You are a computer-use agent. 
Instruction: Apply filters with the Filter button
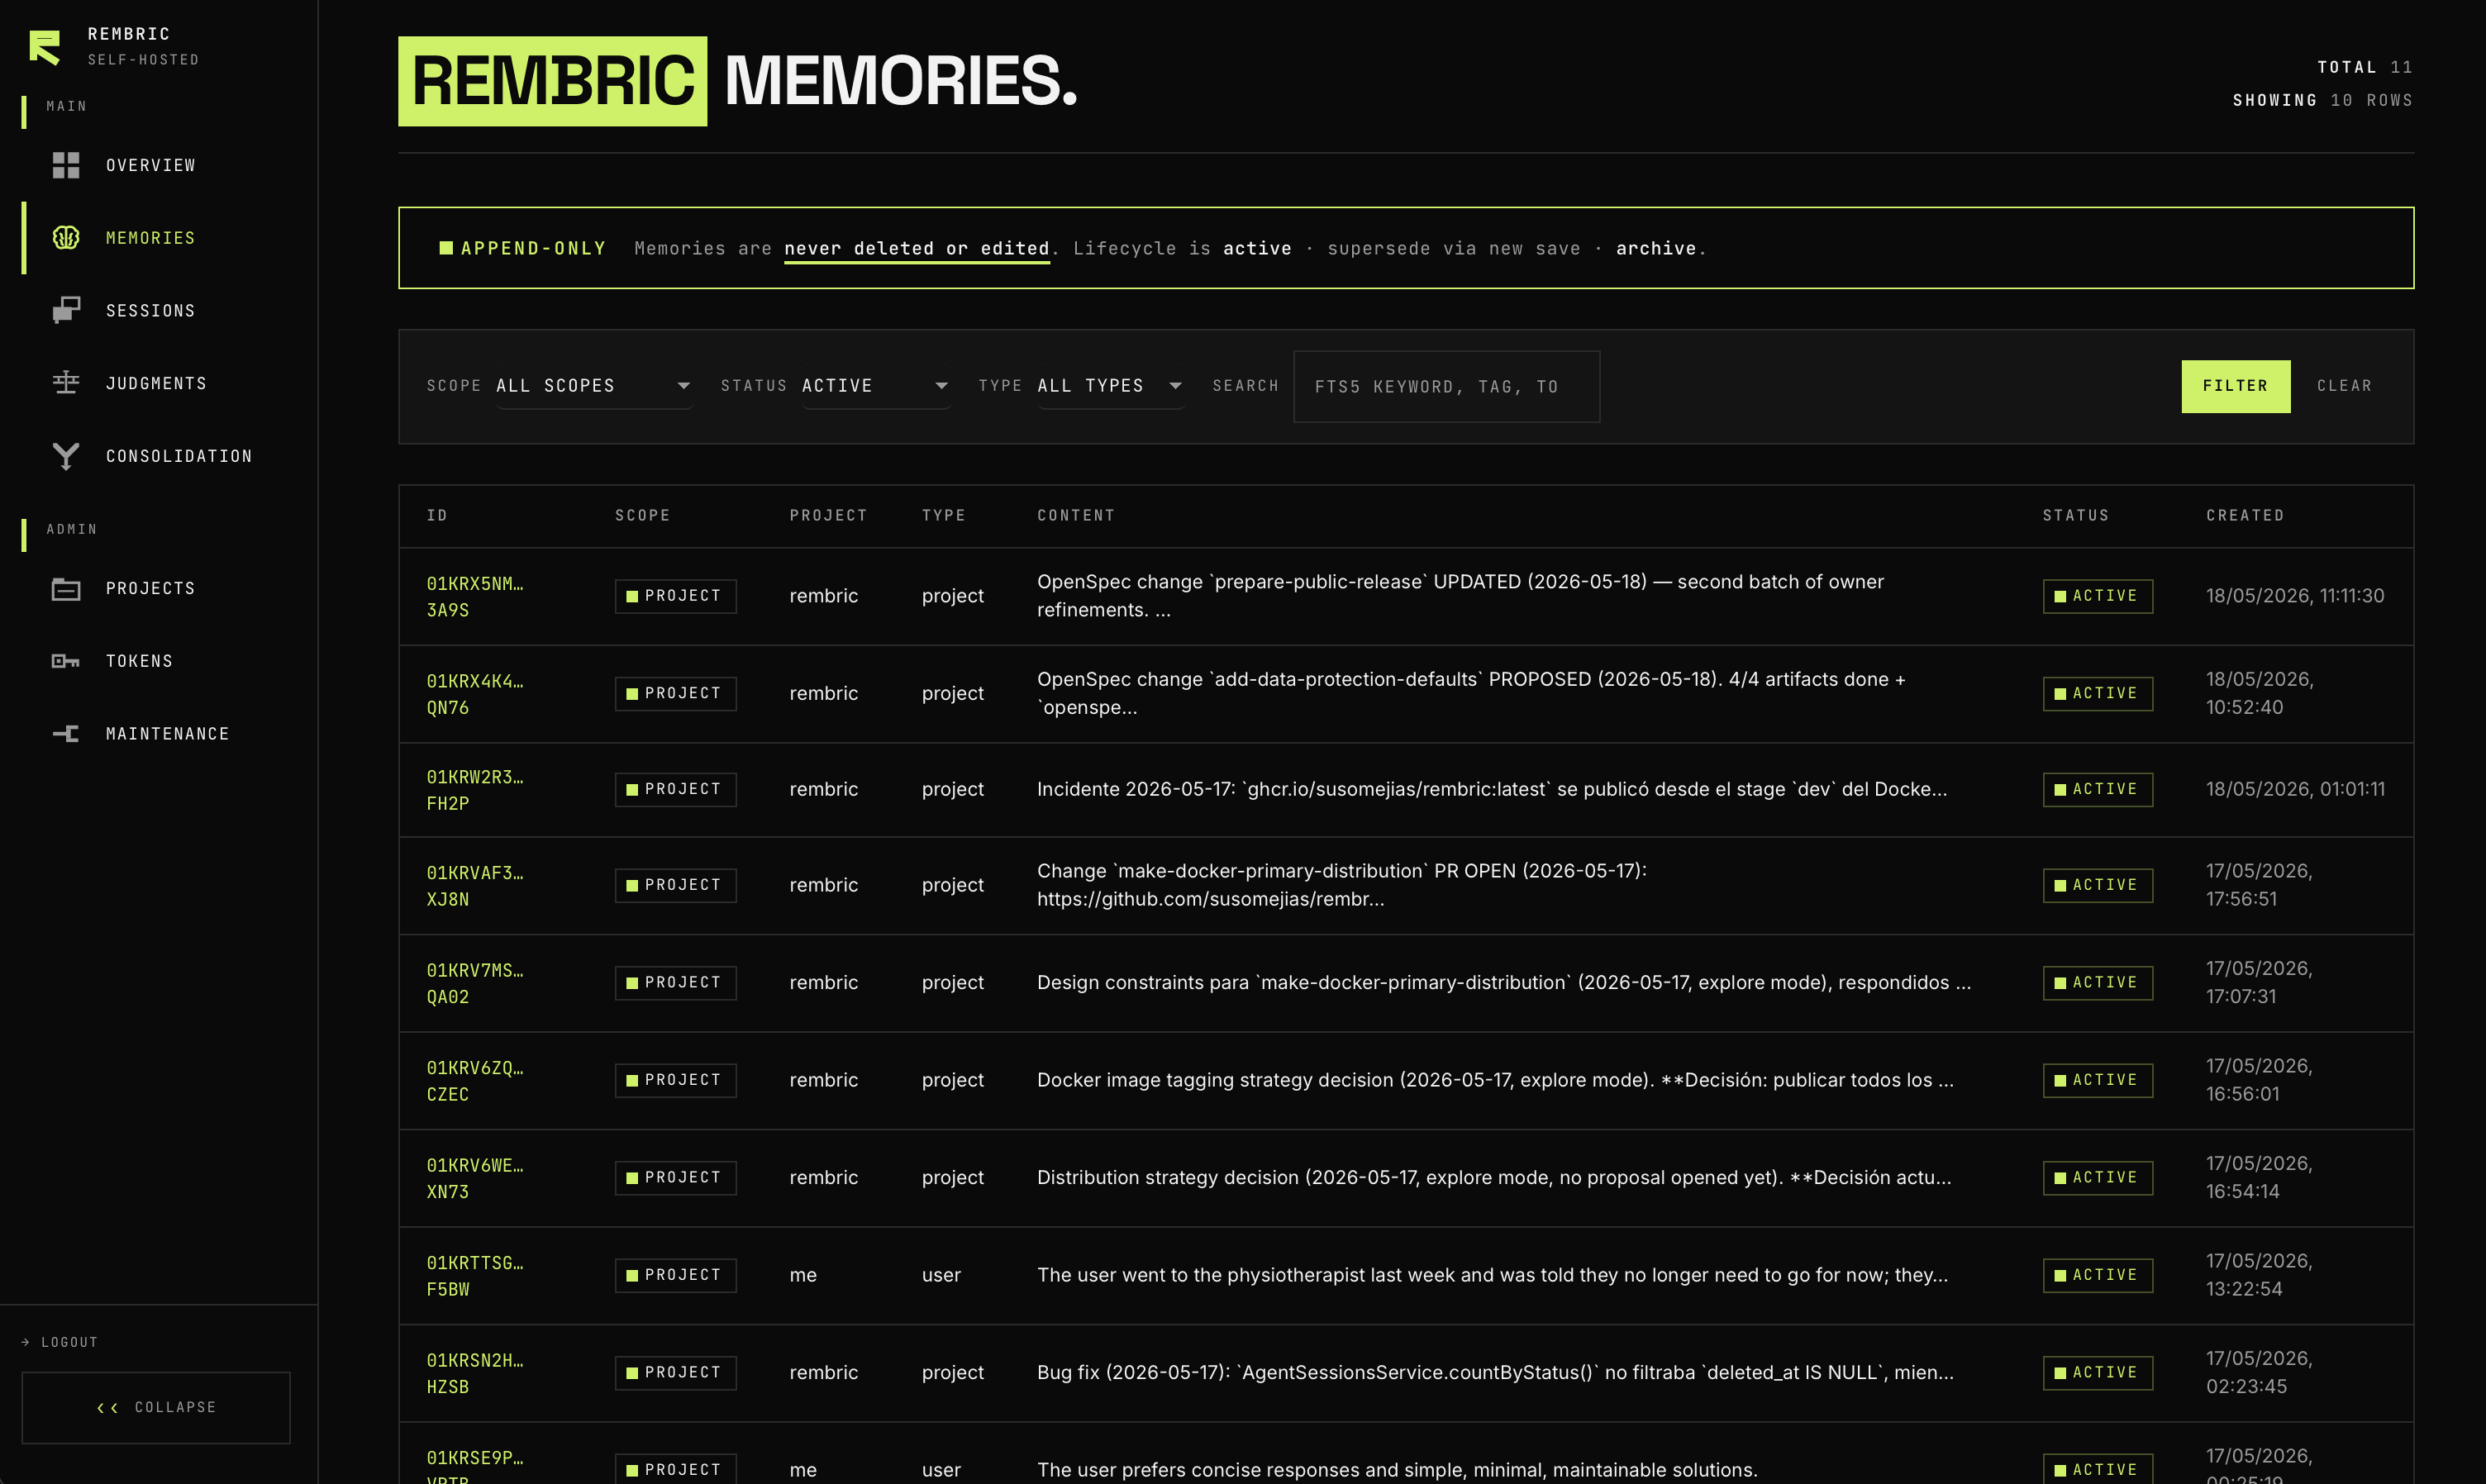2235,386
